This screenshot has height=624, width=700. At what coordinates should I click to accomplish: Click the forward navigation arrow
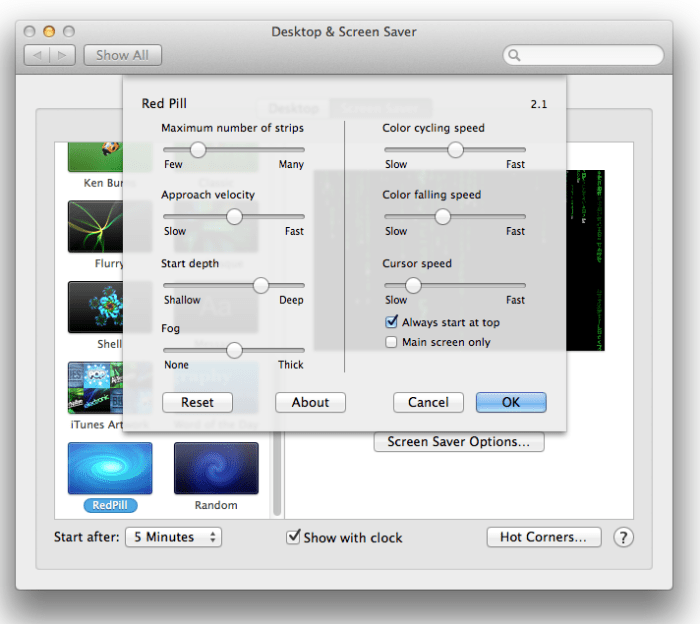(61, 56)
